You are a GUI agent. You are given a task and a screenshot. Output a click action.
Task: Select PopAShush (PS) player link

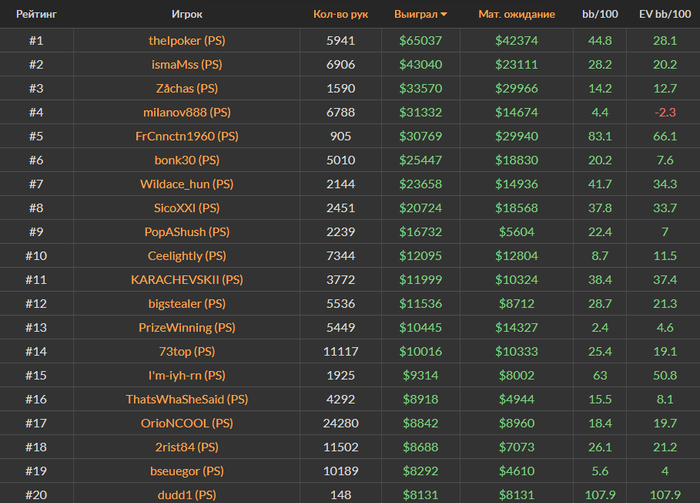[x=187, y=232]
